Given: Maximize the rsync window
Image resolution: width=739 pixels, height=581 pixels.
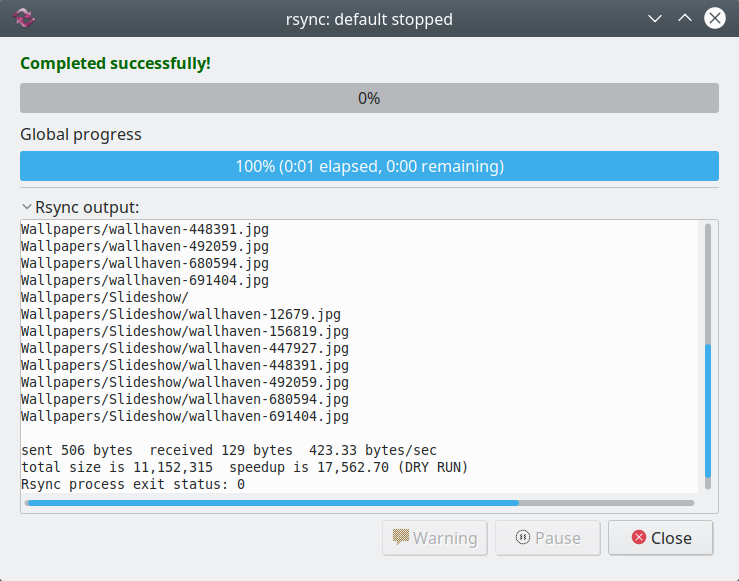Looking at the screenshot, I should [x=685, y=19].
